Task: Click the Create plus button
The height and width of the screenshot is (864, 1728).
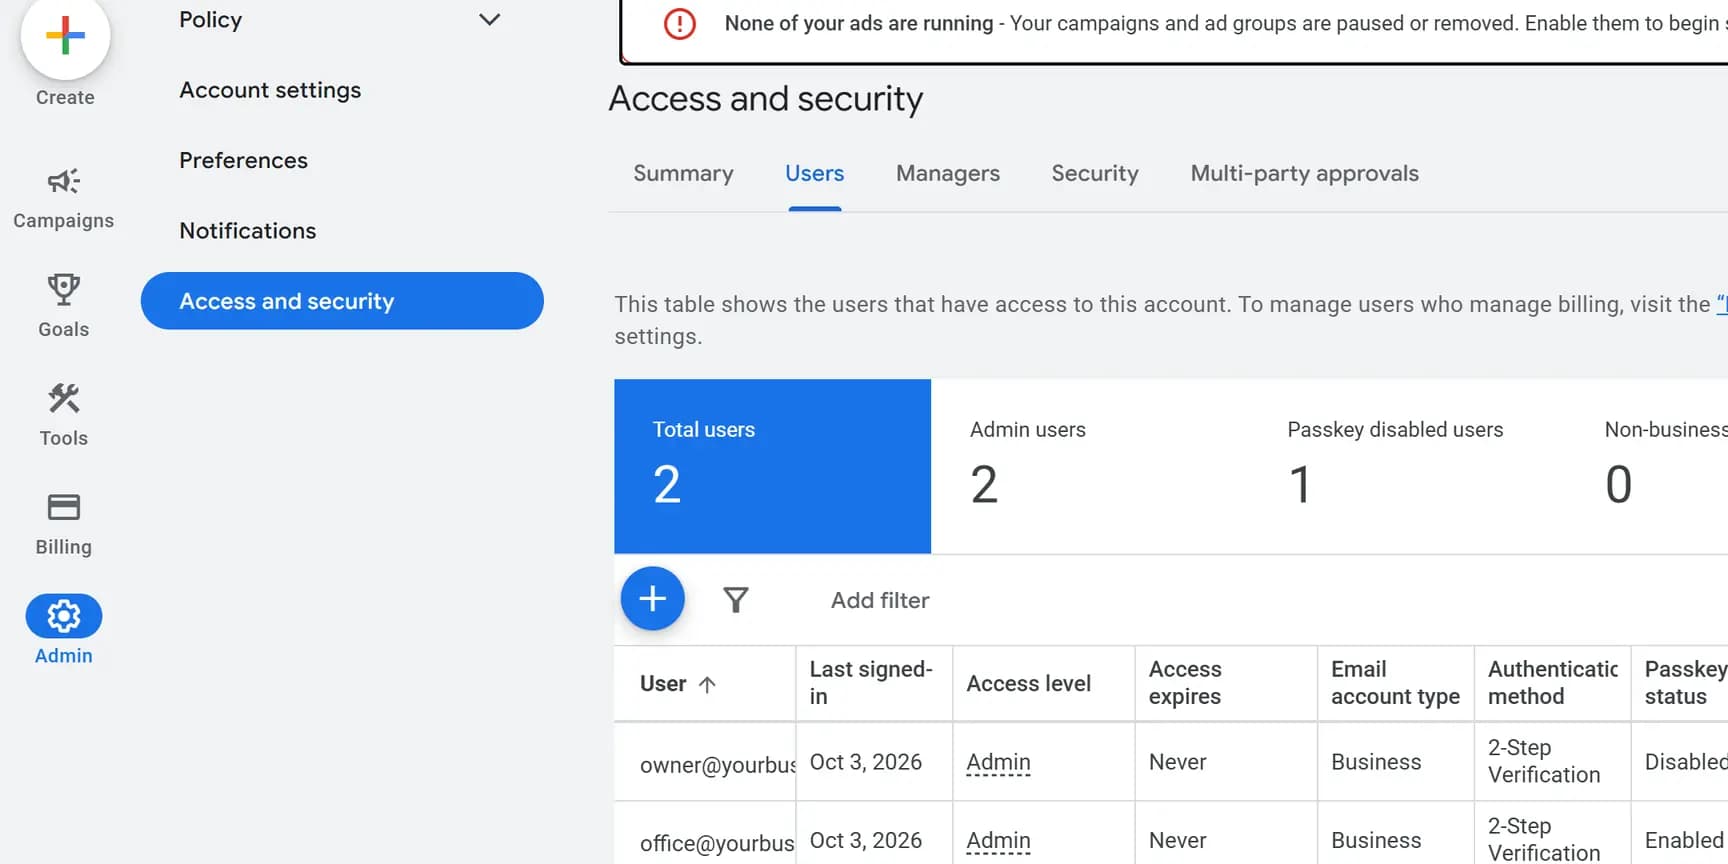Action: click(x=65, y=36)
